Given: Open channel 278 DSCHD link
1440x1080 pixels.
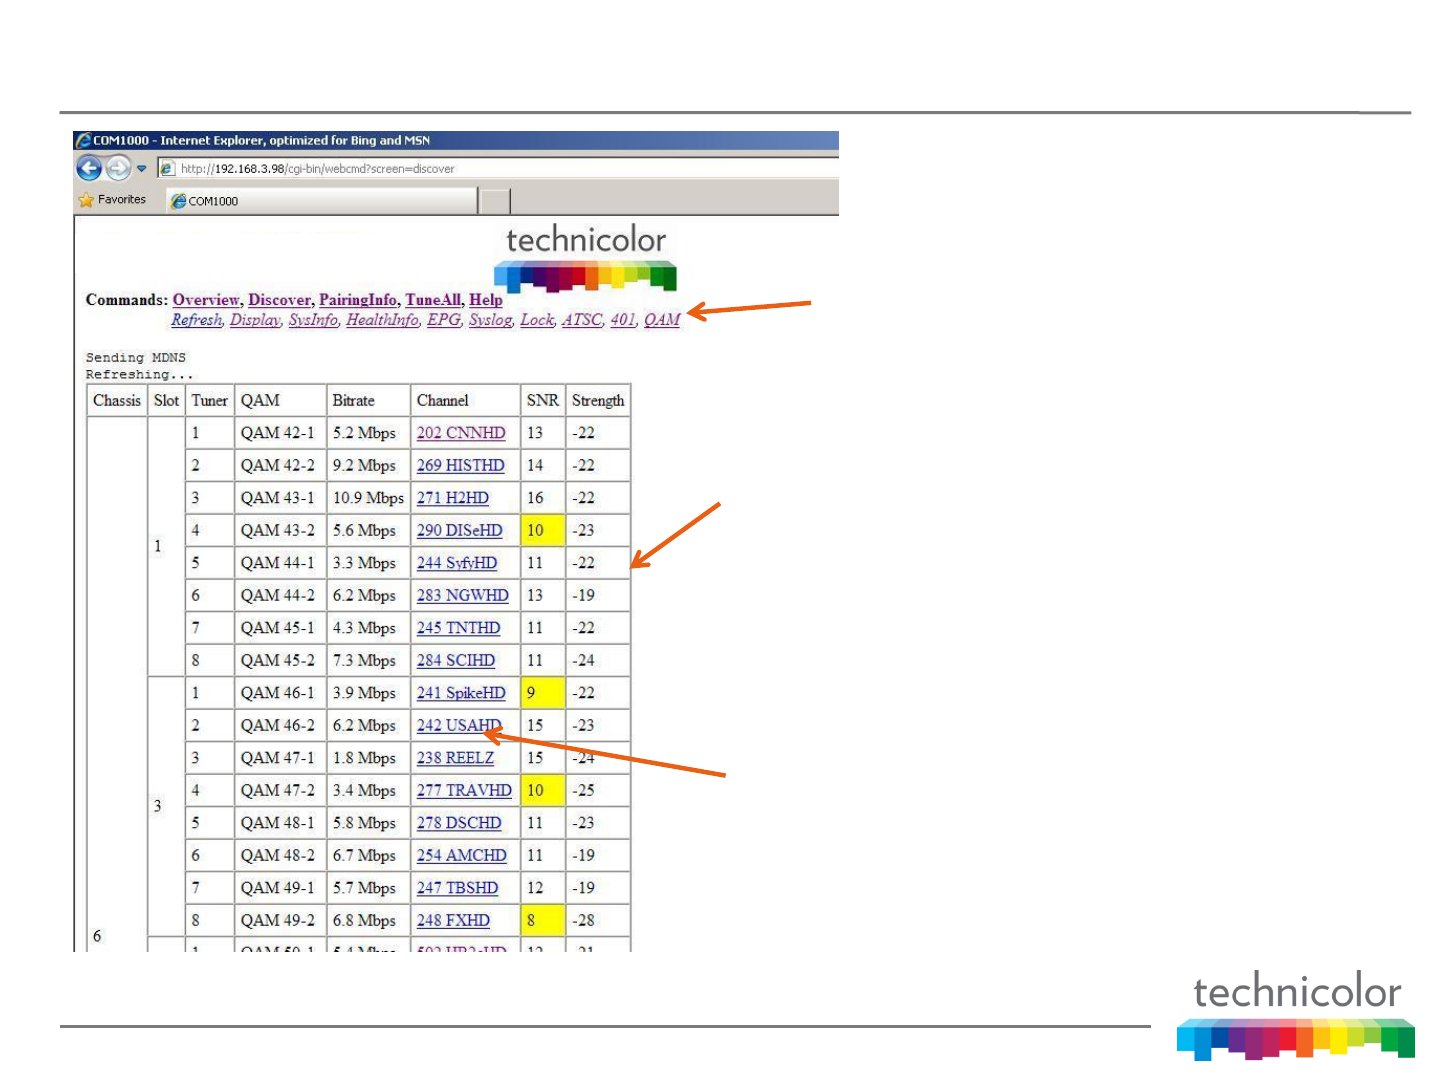Looking at the screenshot, I should click(x=459, y=823).
